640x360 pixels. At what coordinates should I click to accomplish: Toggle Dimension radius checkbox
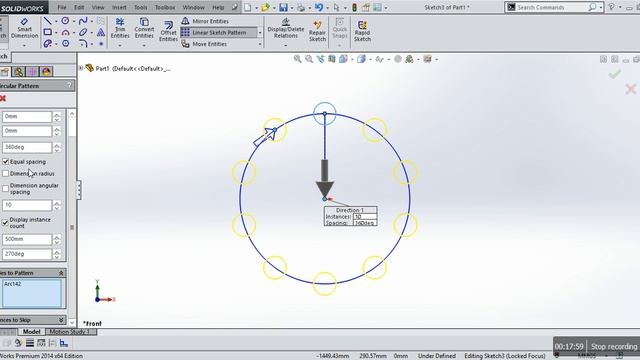tap(5, 173)
